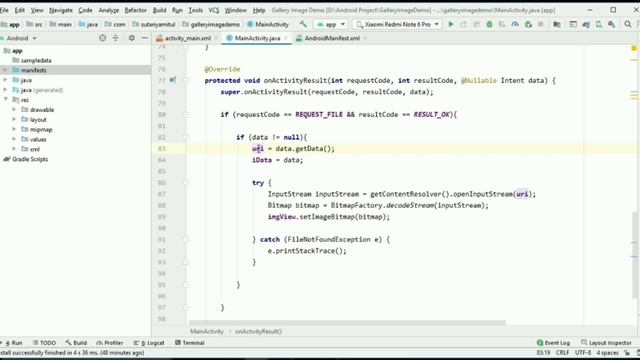
Task: Click 4 spaces indent setting
Action: (607, 353)
